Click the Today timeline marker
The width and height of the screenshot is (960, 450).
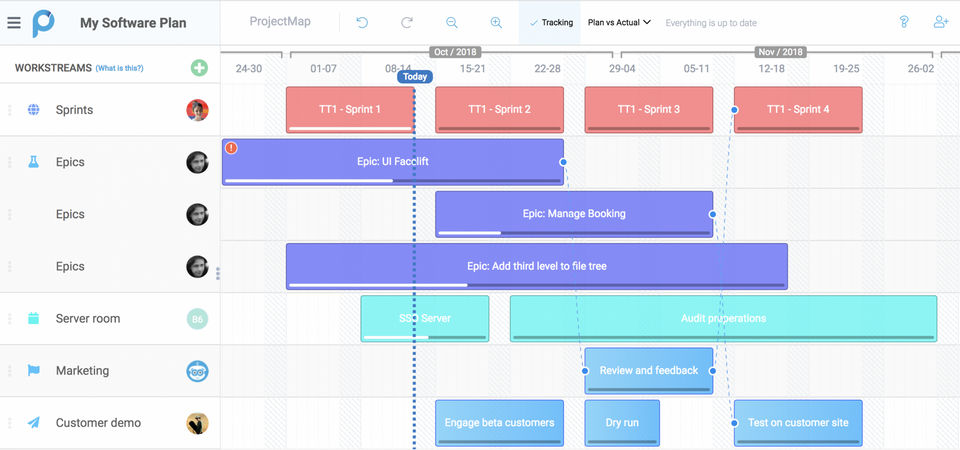tap(415, 77)
